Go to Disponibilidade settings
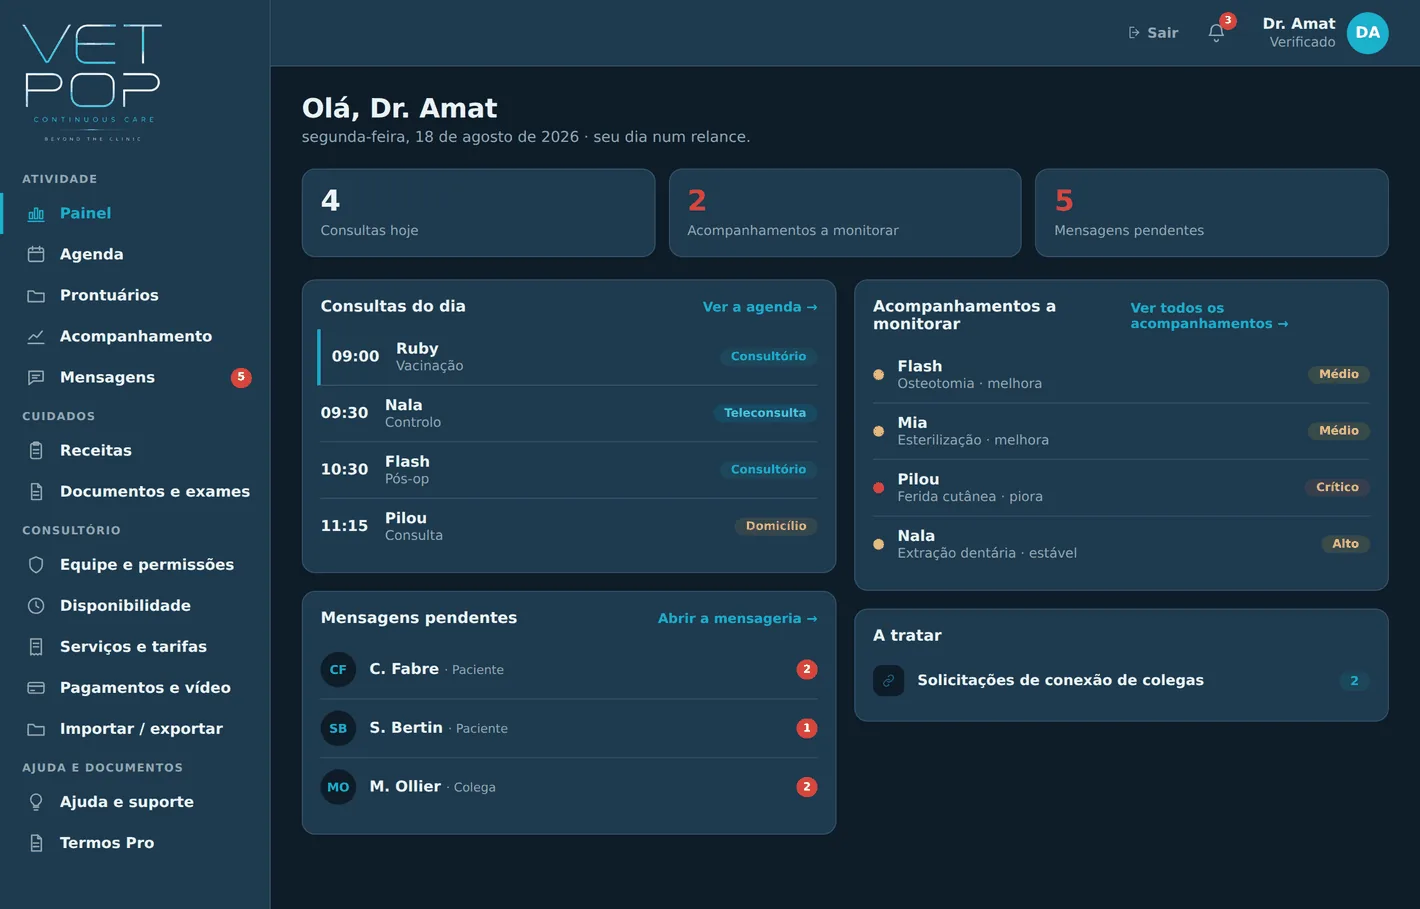The width and height of the screenshot is (1420, 909). pyautogui.click(x=135, y=605)
